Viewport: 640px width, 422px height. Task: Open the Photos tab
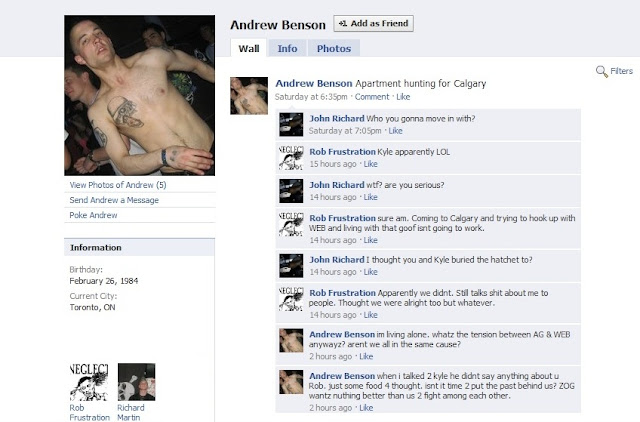tap(334, 49)
